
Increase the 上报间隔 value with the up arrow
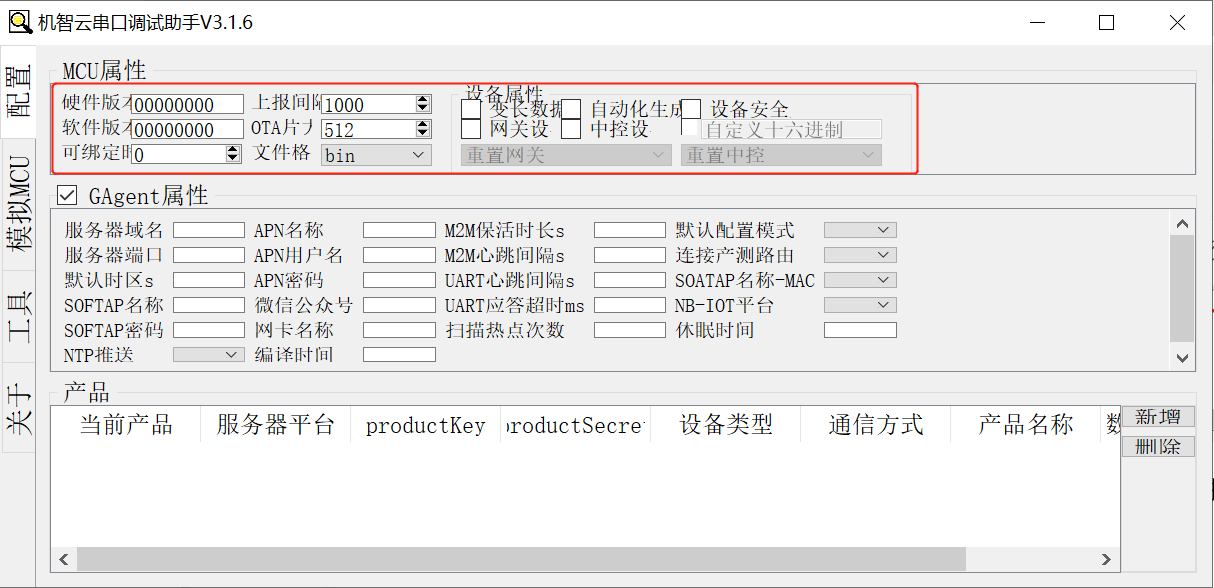423,100
